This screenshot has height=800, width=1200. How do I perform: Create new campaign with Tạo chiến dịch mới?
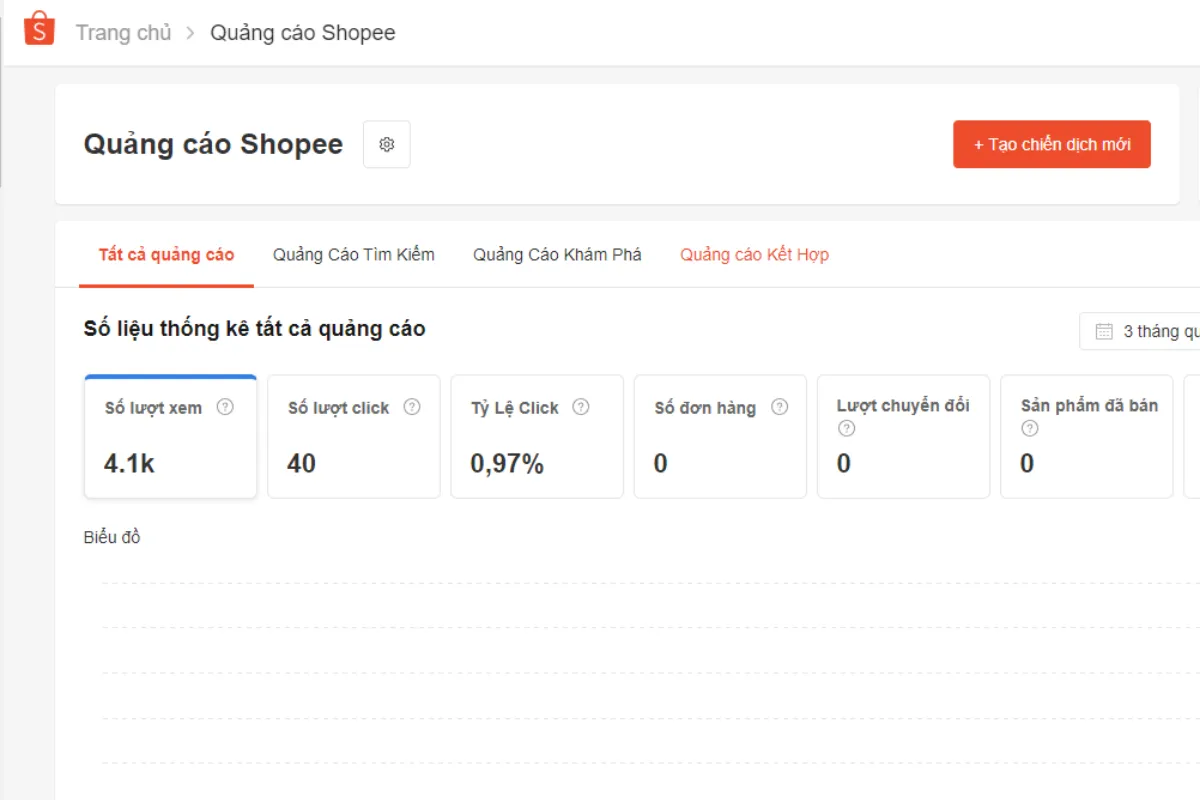point(1052,144)
